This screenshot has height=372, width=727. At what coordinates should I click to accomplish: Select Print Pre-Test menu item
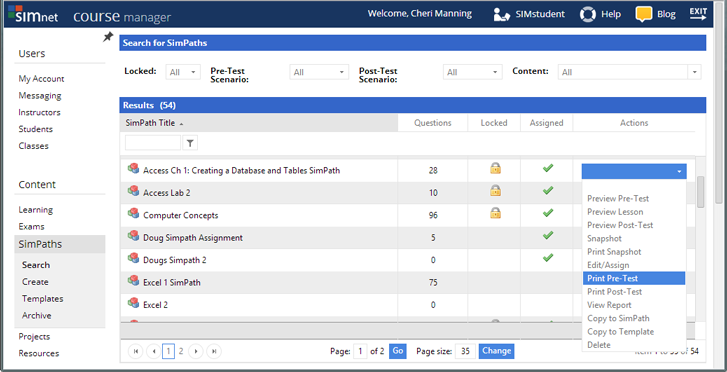click(634, 278)
